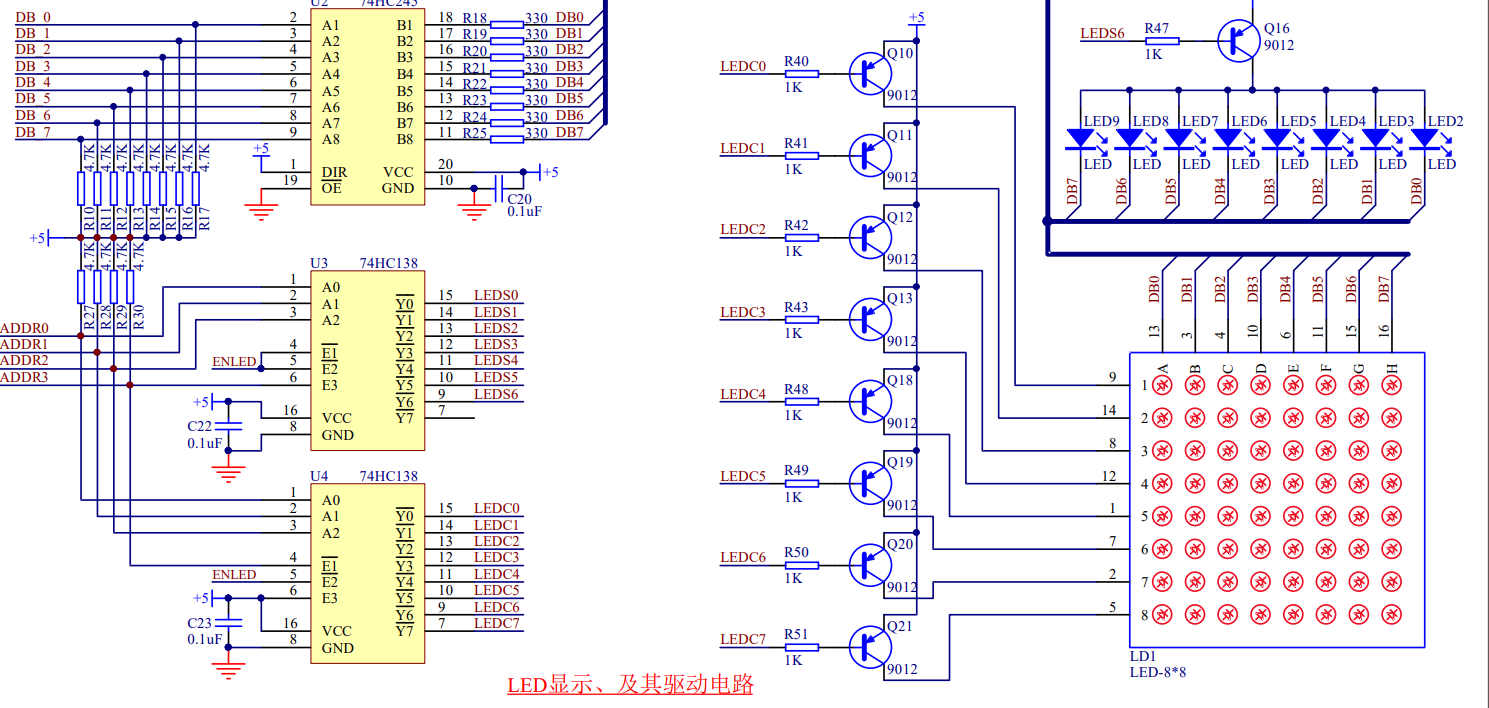Click the 'ADDR3' net label

[x=25, y=377]
